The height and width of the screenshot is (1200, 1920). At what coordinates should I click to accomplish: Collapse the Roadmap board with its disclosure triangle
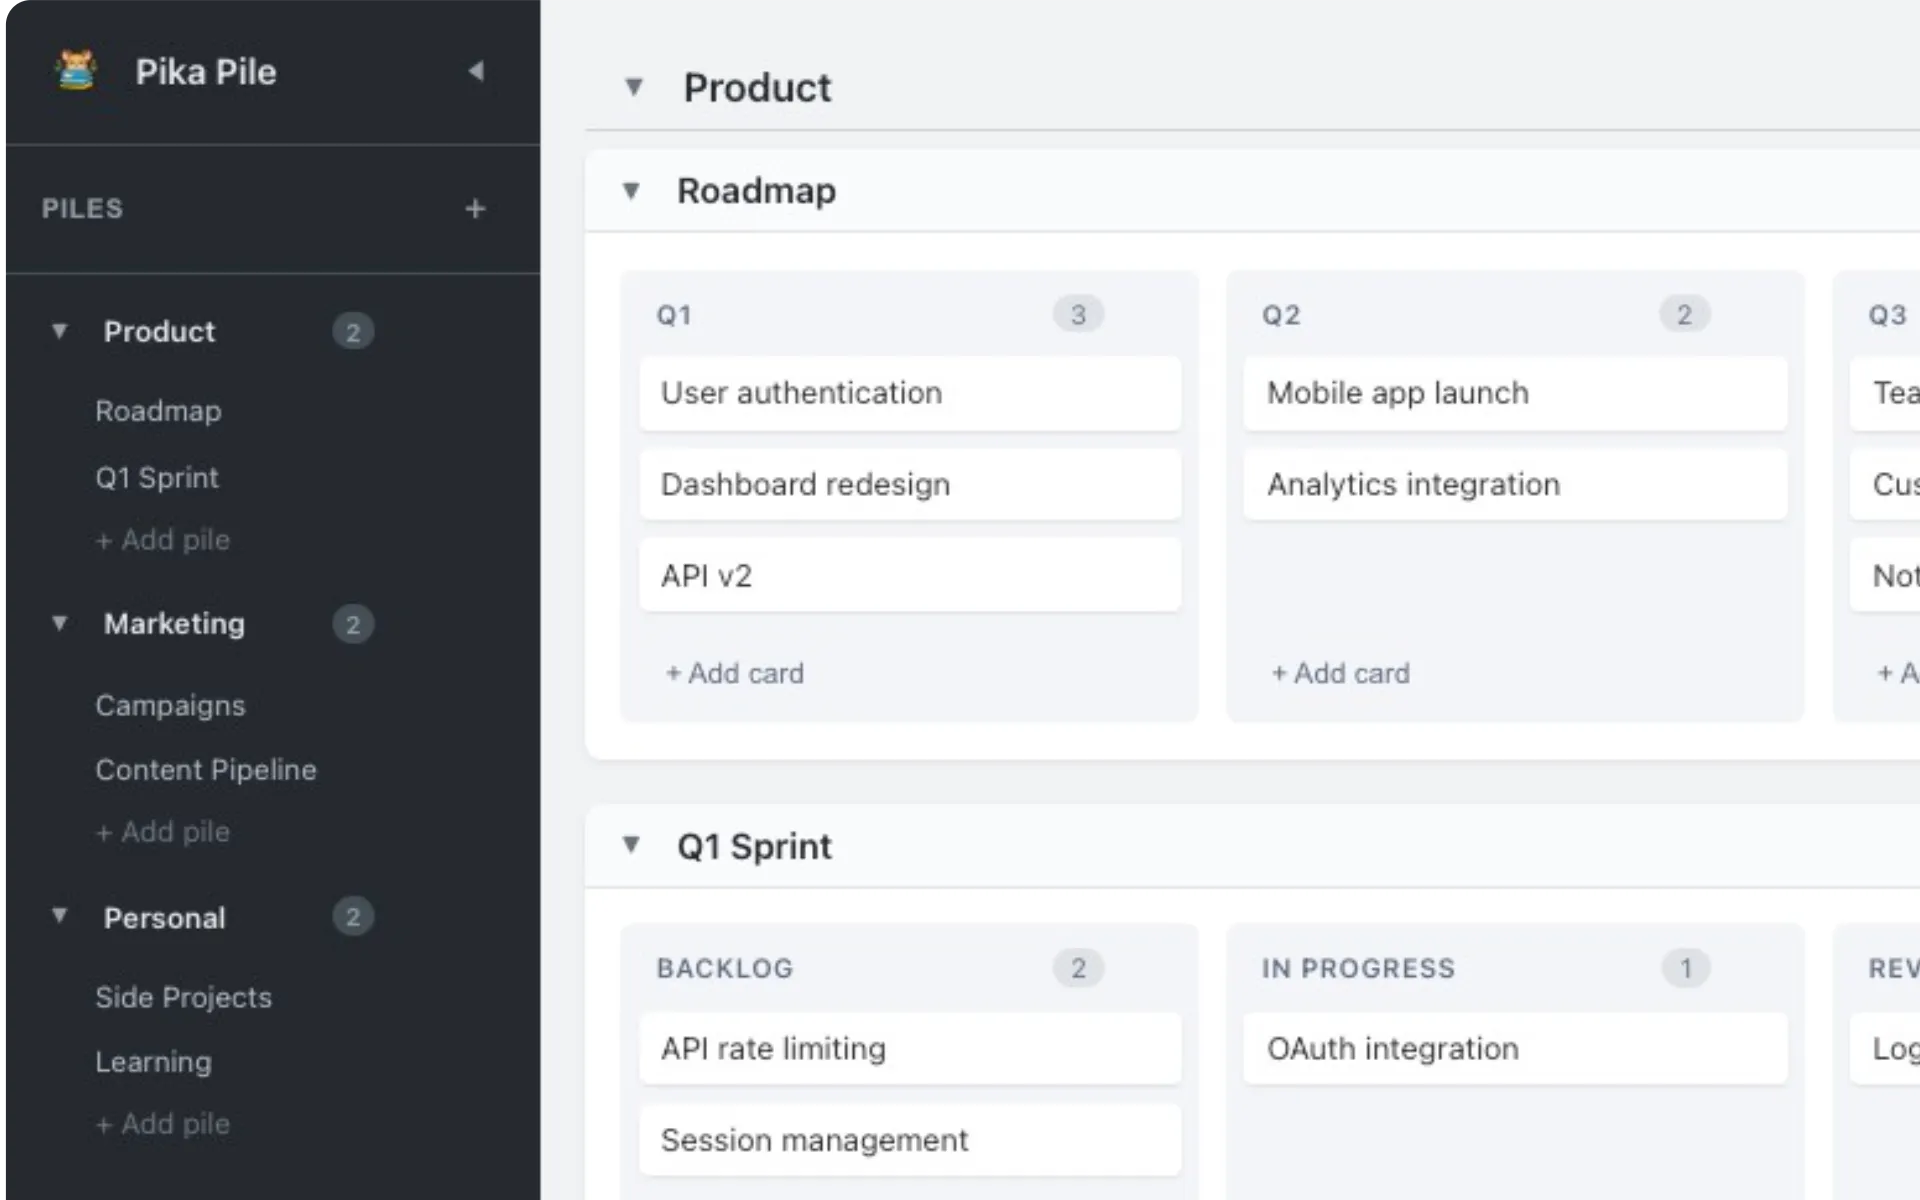pyautogui.click(x=633, y=190)
